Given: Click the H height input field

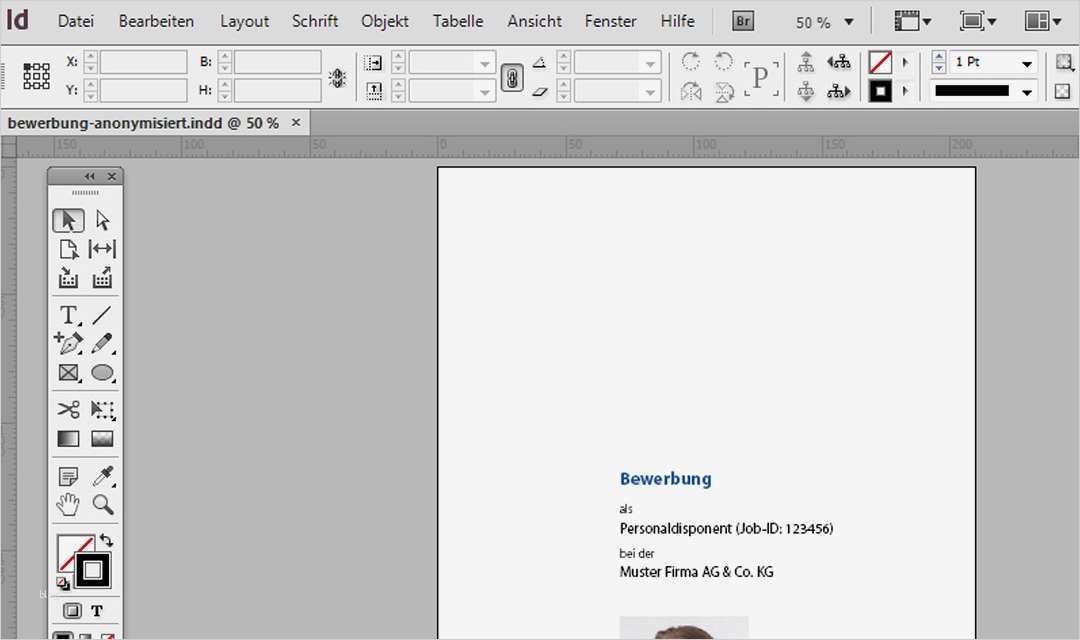Looking at the screenshot, I should [x=278, y=90].
